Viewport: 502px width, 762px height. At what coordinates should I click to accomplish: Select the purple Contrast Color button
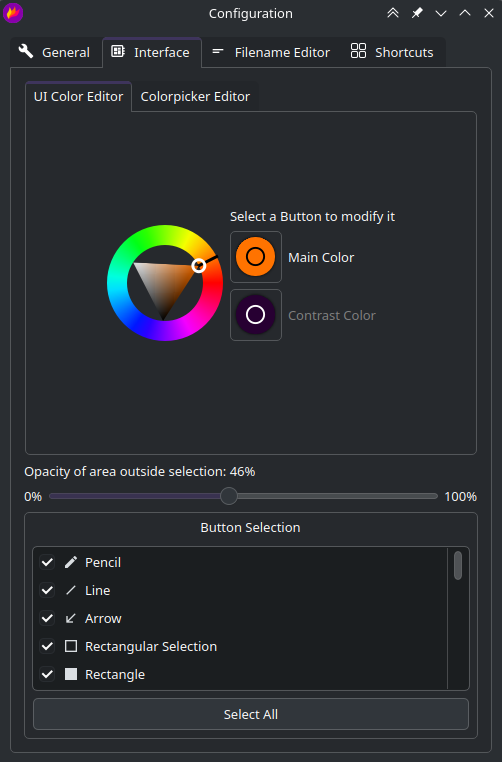coord(256,315)
